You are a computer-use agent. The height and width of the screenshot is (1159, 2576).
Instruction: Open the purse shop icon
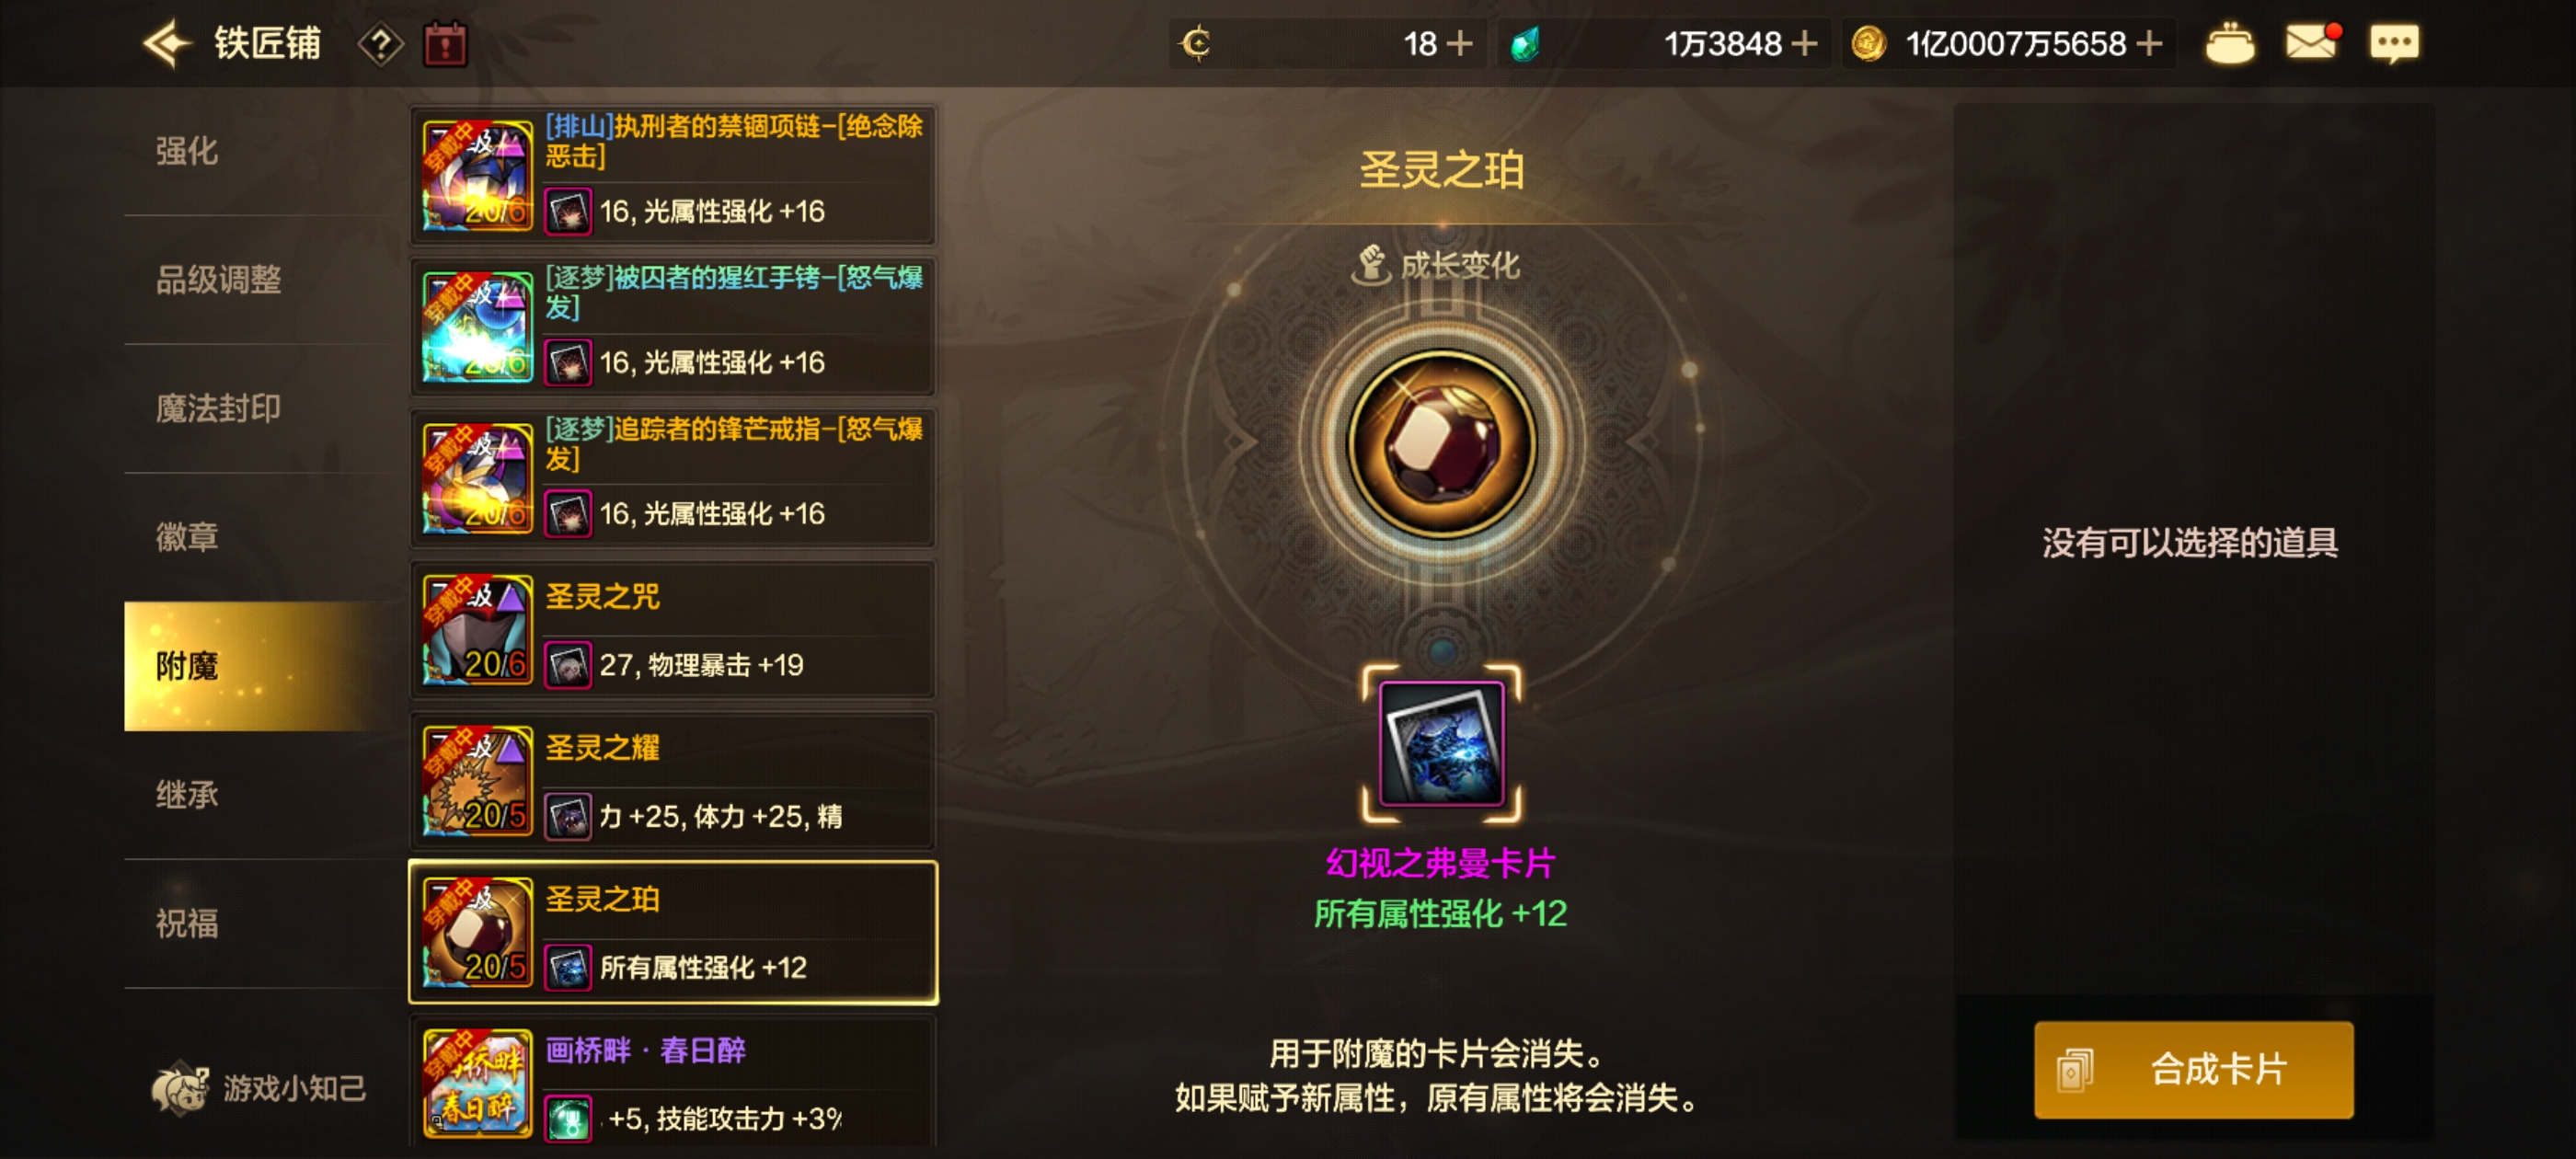click(2229, 44)
